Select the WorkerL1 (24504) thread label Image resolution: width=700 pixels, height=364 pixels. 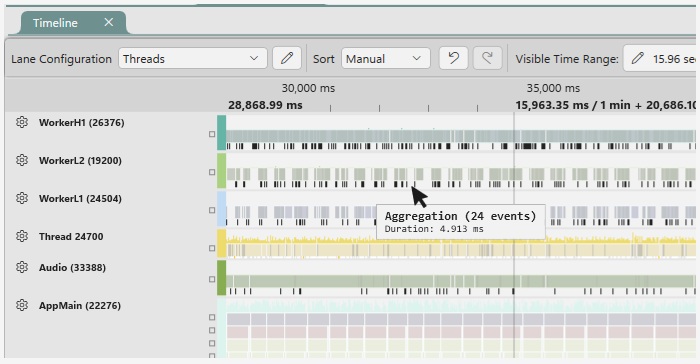(80, 198)
